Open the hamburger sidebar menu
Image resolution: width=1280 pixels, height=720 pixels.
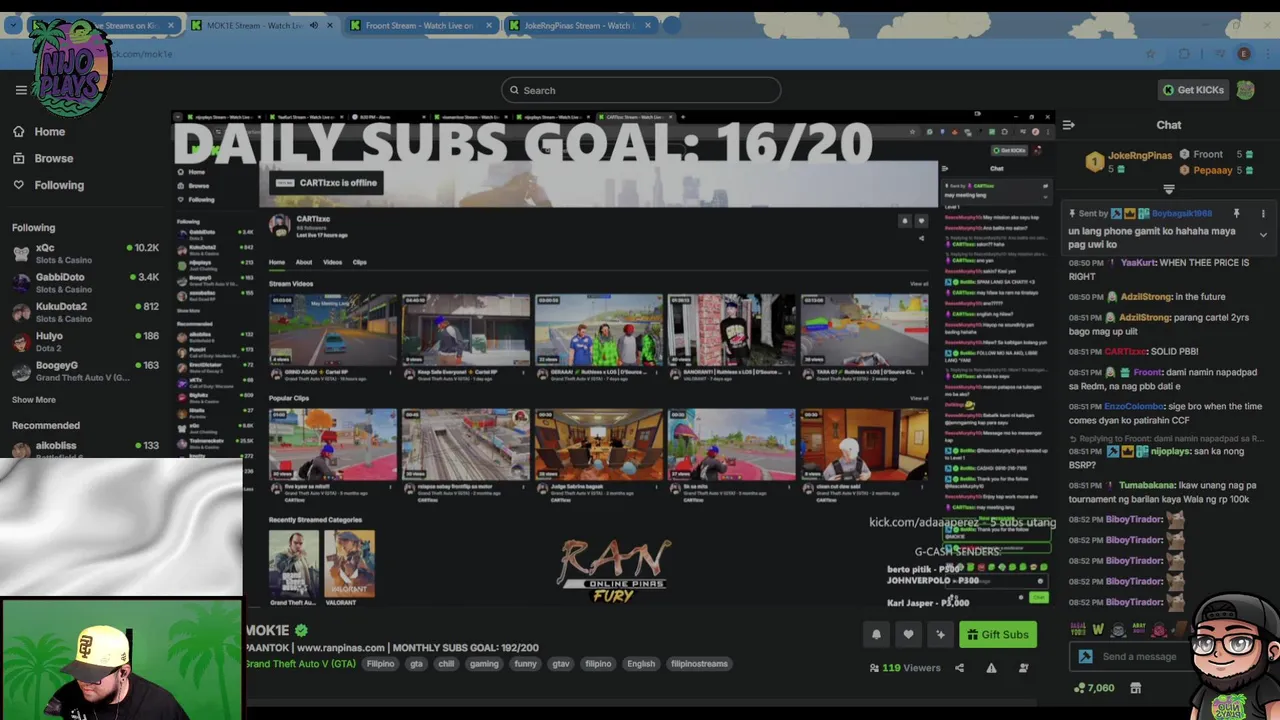point(21,90)
